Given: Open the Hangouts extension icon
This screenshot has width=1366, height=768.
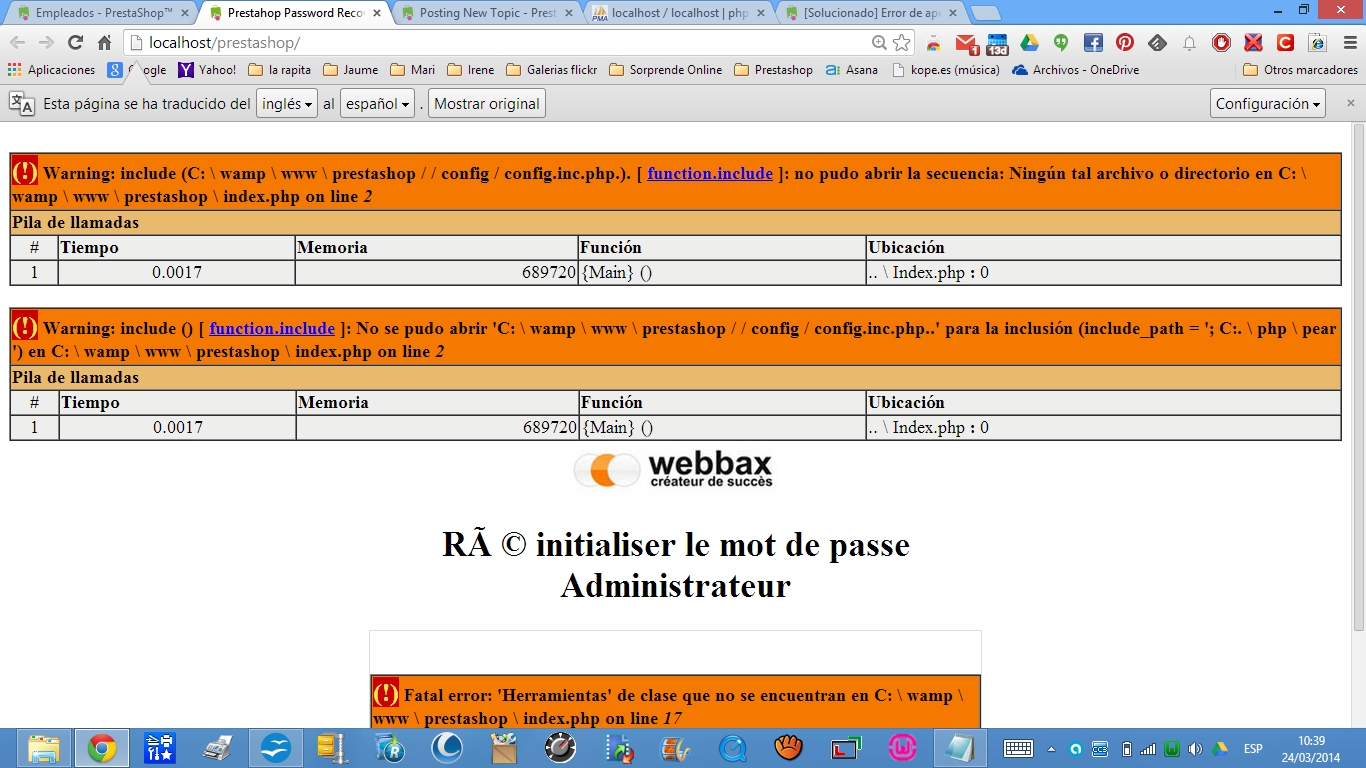Looking at the screenshot, I should [x=1061, y=43].
